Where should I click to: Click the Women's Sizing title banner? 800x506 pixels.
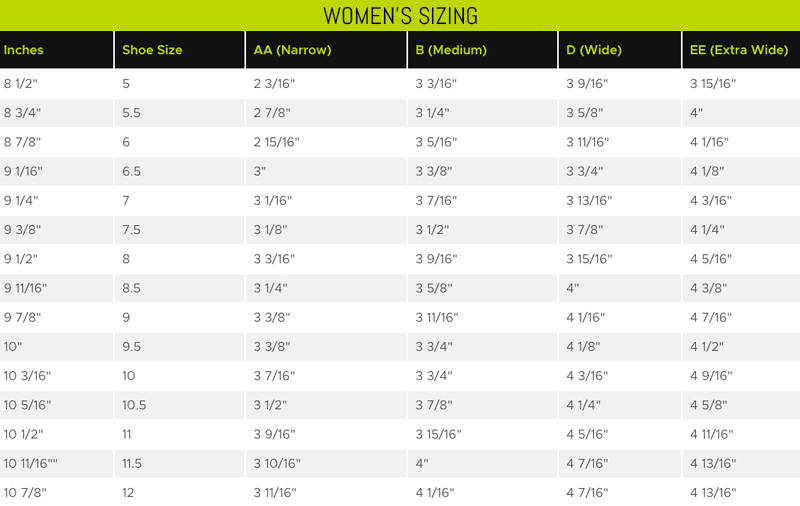[400, 15]
